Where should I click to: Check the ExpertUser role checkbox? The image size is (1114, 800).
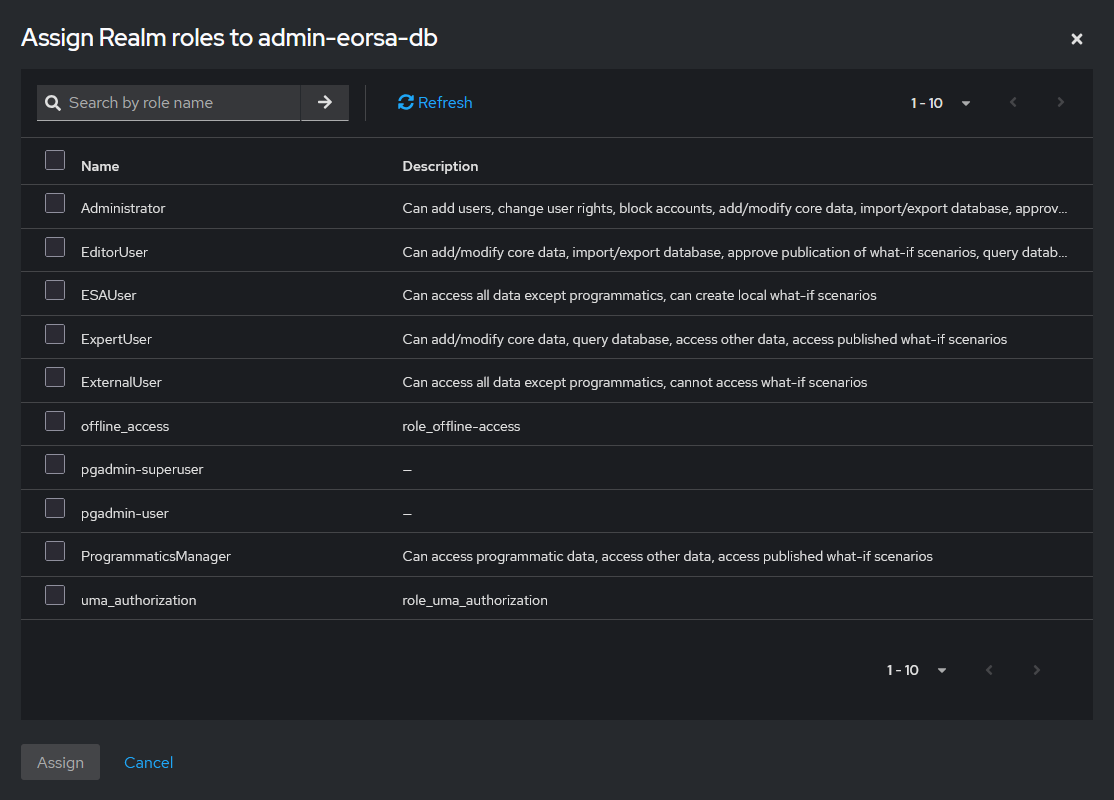(x=55, y=335)
